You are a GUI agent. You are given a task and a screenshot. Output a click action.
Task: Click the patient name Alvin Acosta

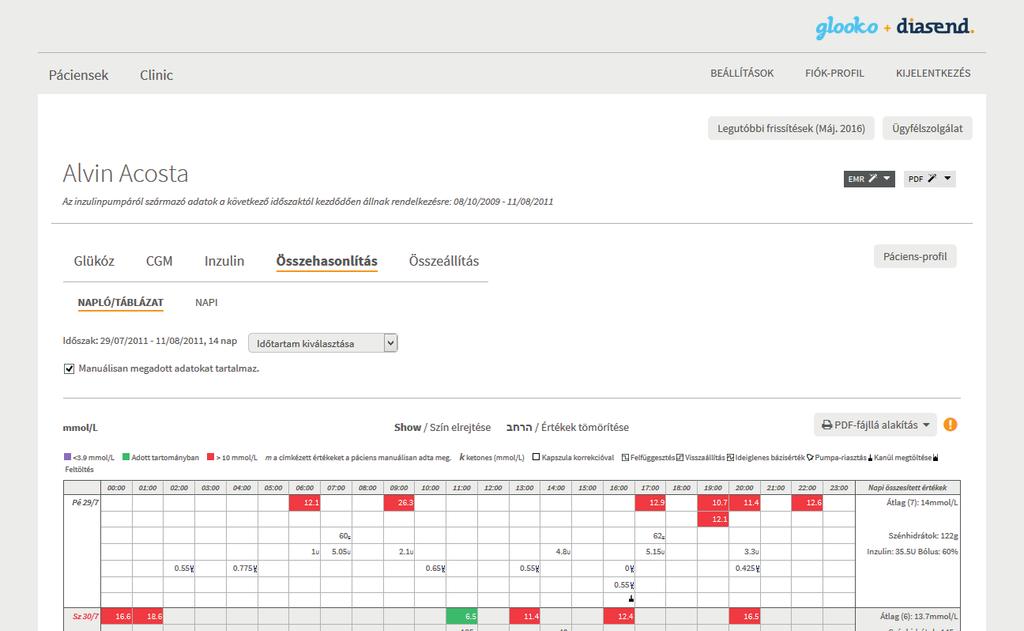125,174
